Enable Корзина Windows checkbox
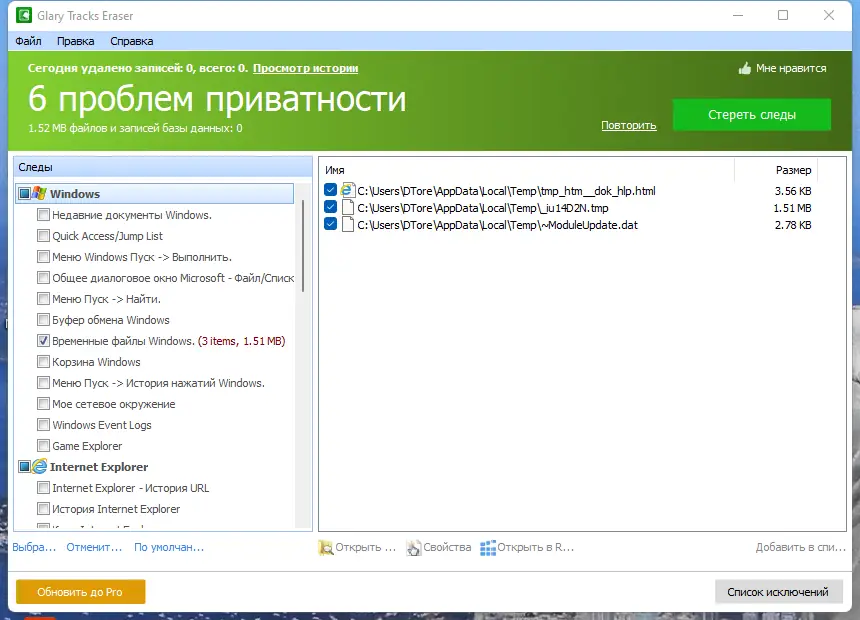Viewport: 860px width, 620px height. (x=43, y=362)
